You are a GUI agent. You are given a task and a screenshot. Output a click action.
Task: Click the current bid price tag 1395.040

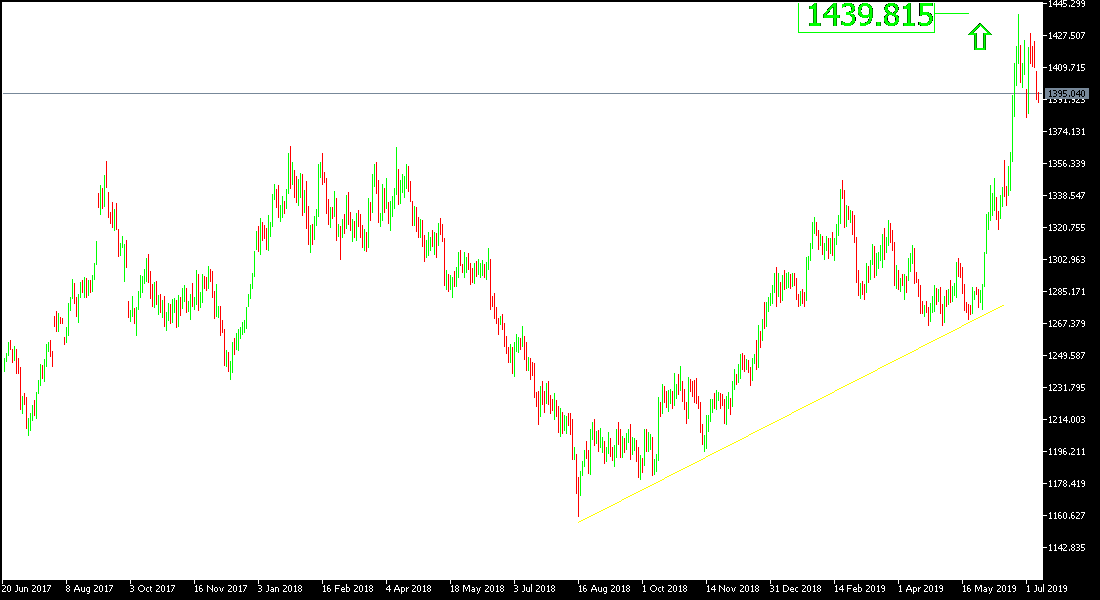tap(1069, 91)
